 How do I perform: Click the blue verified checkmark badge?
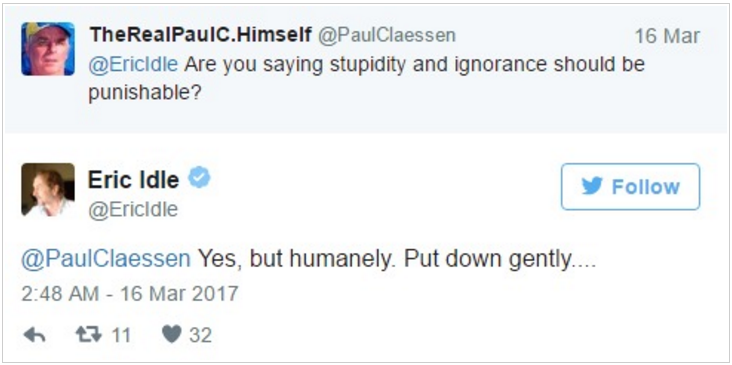[199, 178]
